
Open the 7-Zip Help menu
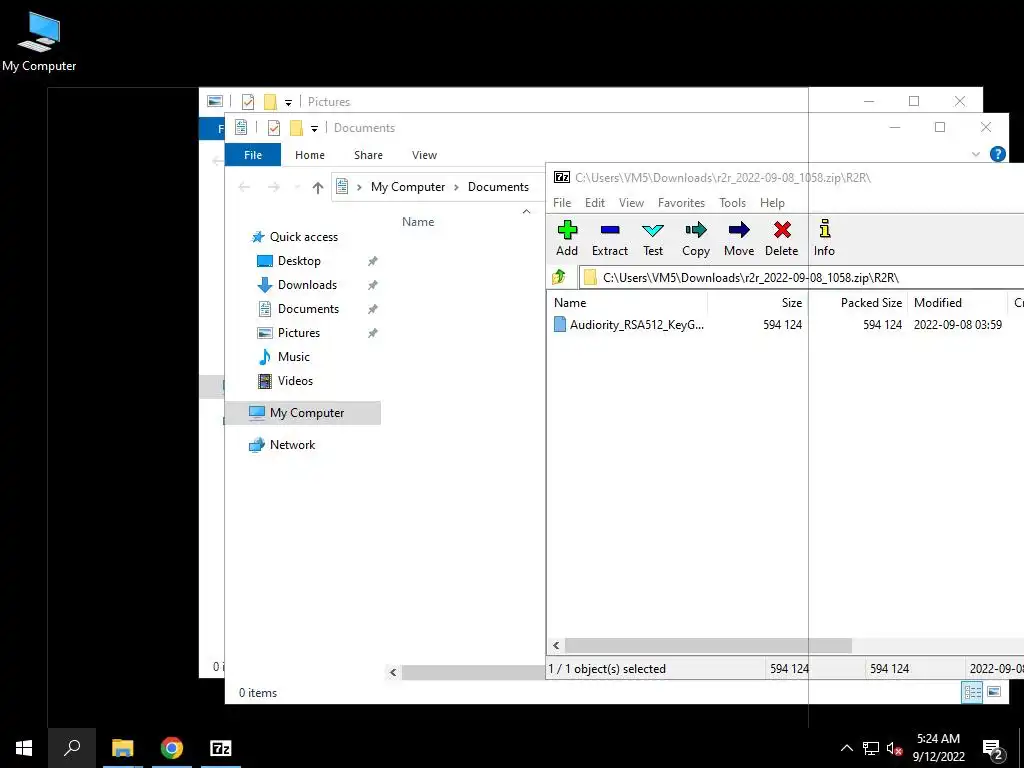click(x=772, y=203)
